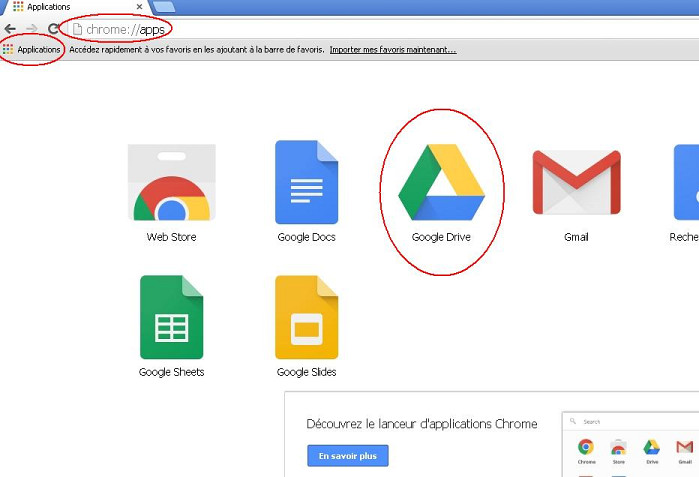The image size is (699, 477).
Task: Click the Gmail icon in the launcher preview
Action: pyautogui.click(x=685, y=447)
